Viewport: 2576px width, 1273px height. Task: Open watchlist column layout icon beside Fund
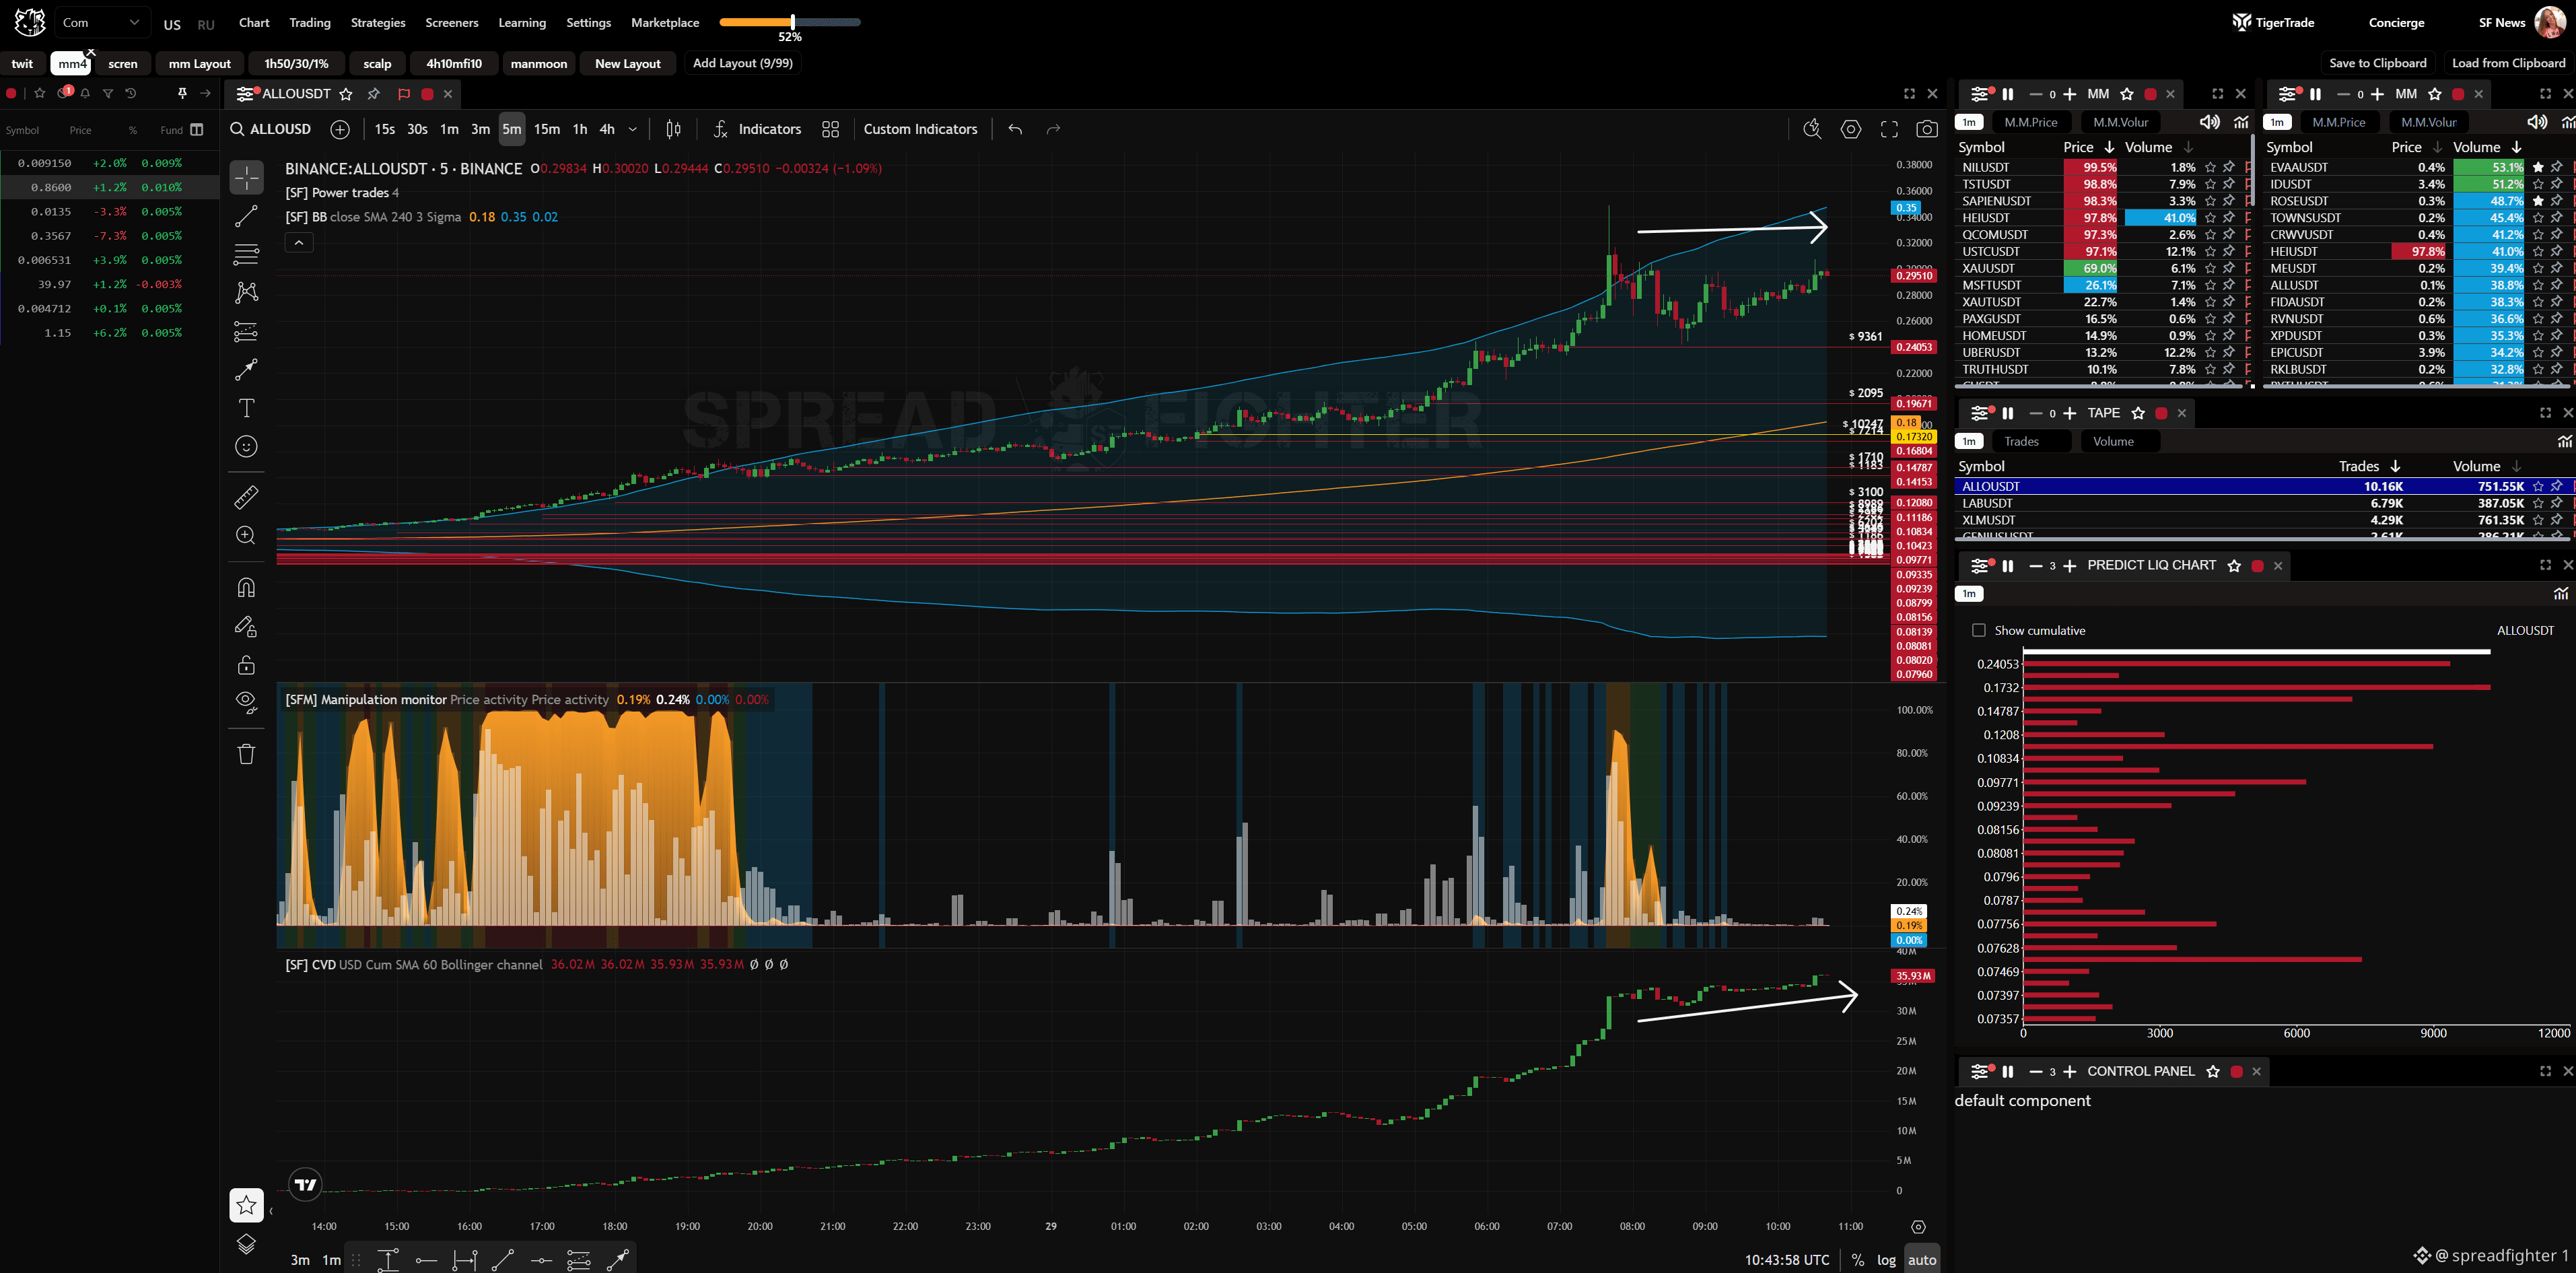click(x=197, y=130)
